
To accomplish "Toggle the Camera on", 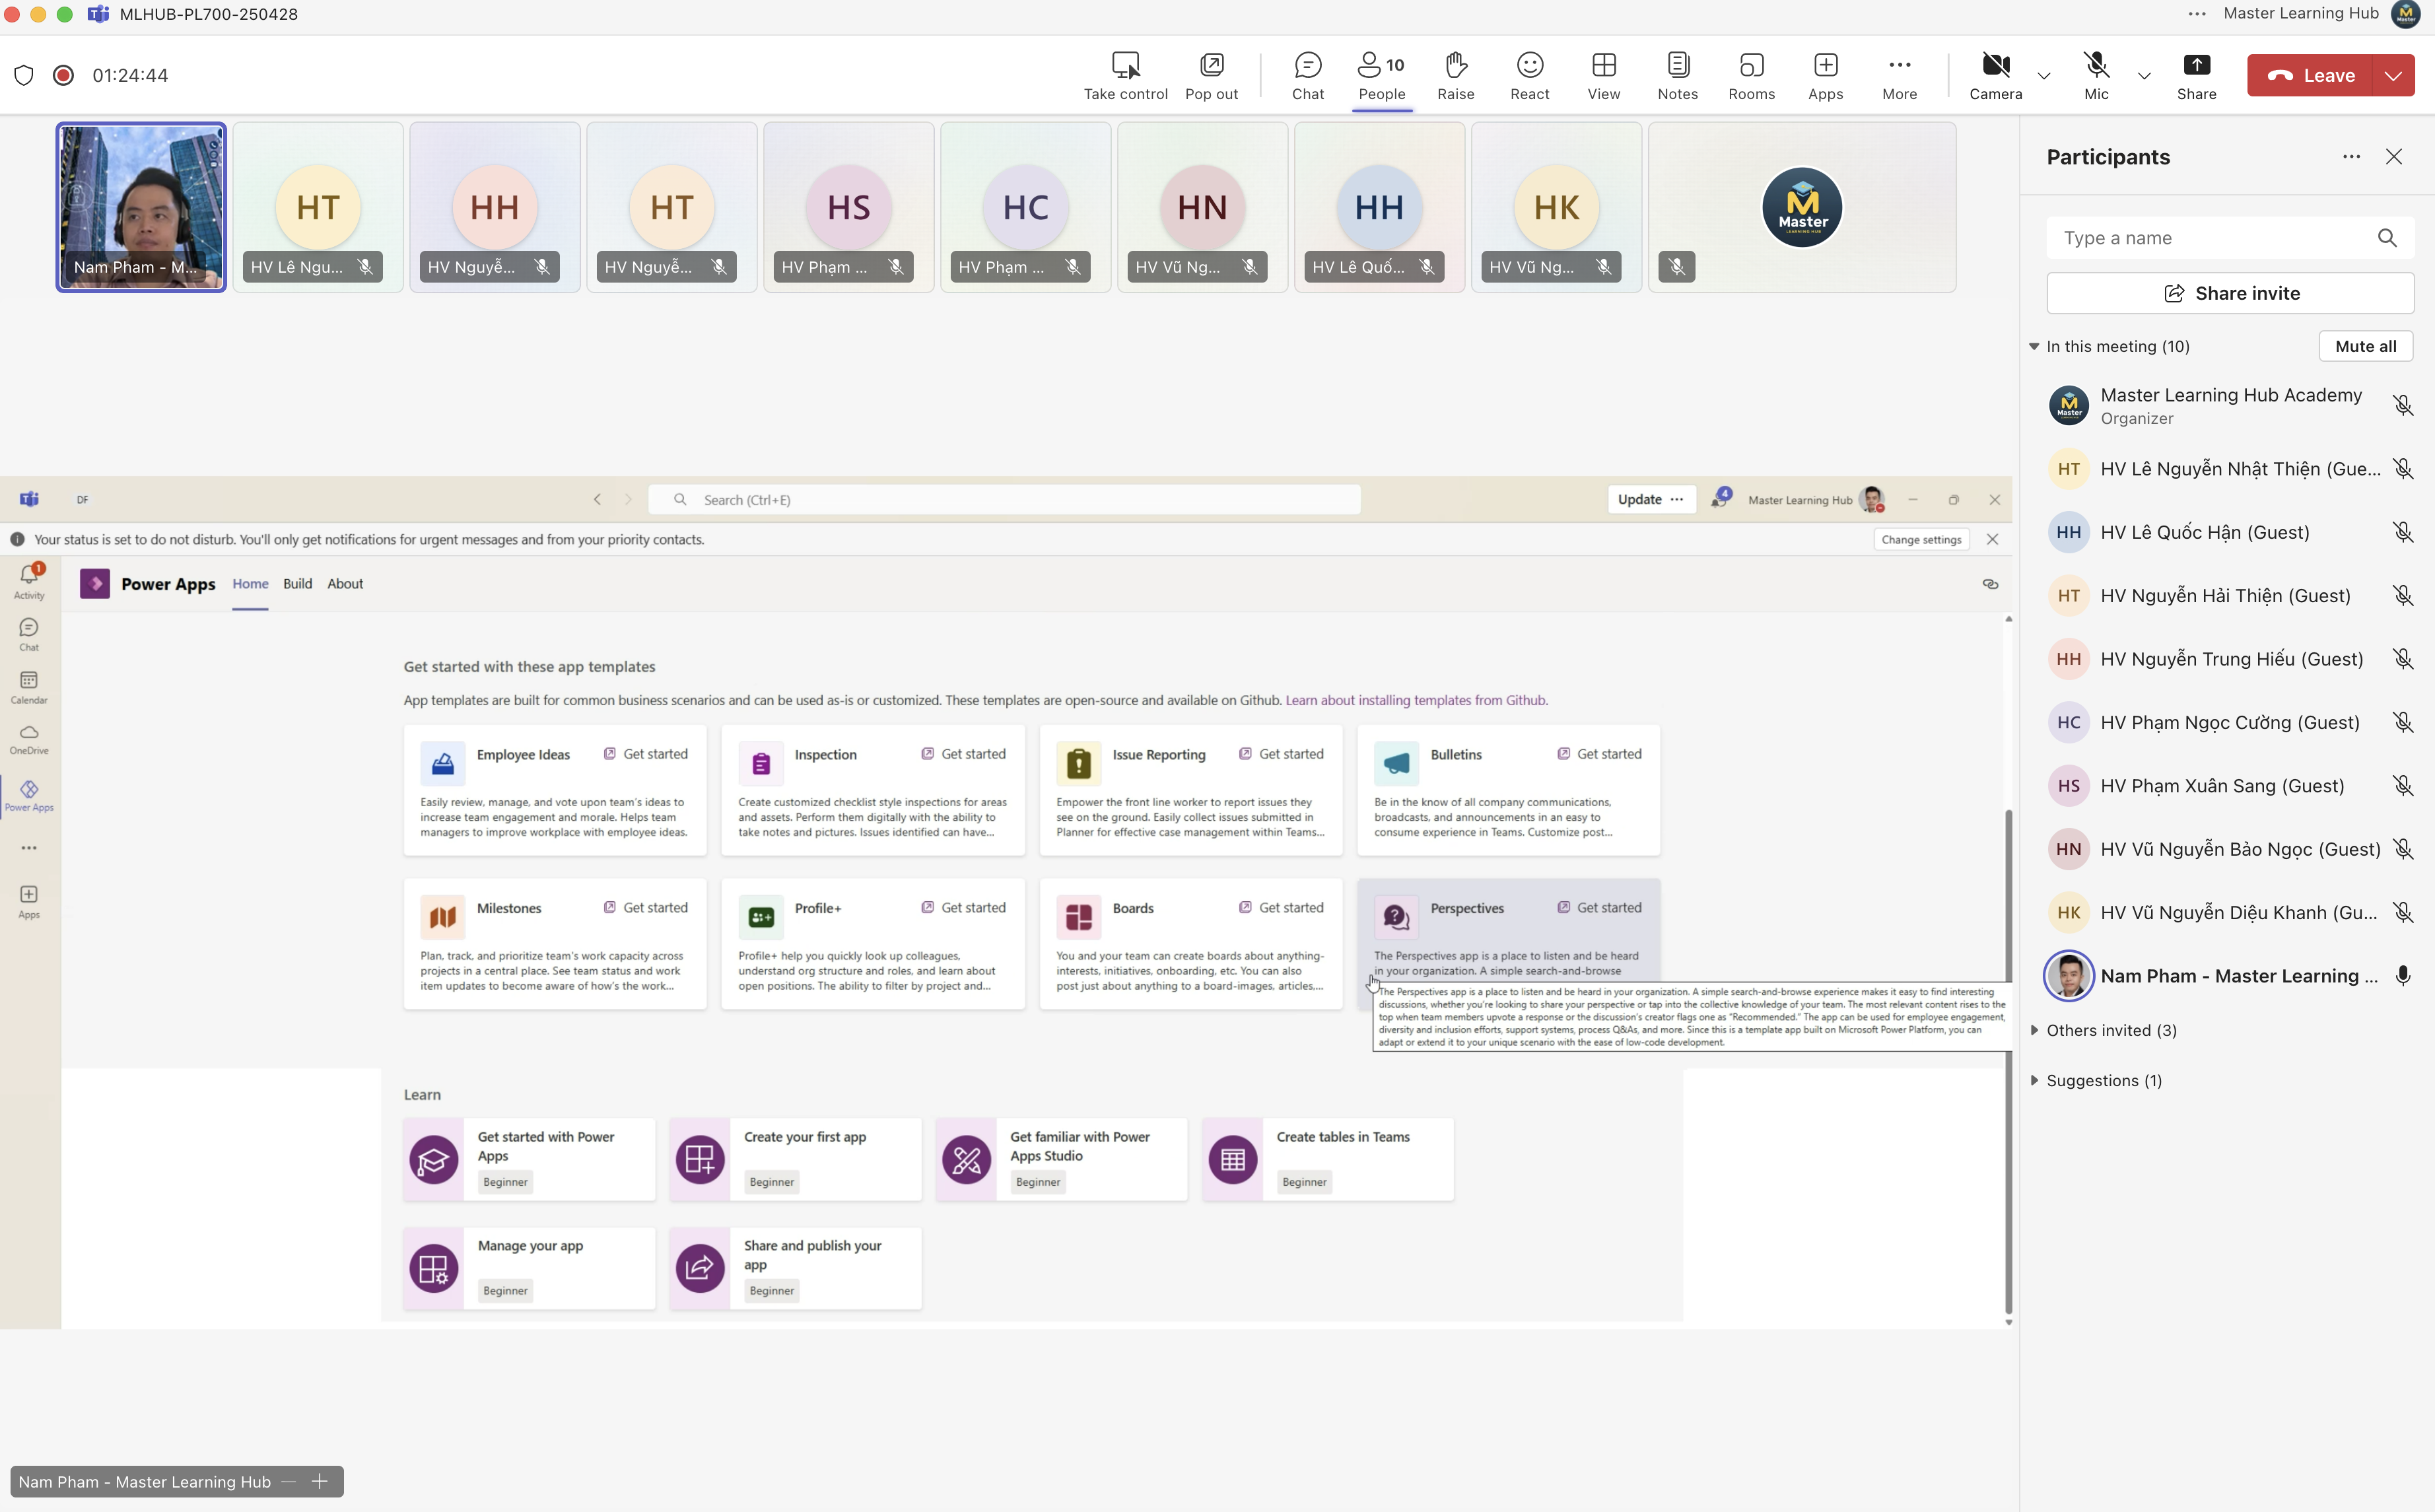I will pos(1995,76).
